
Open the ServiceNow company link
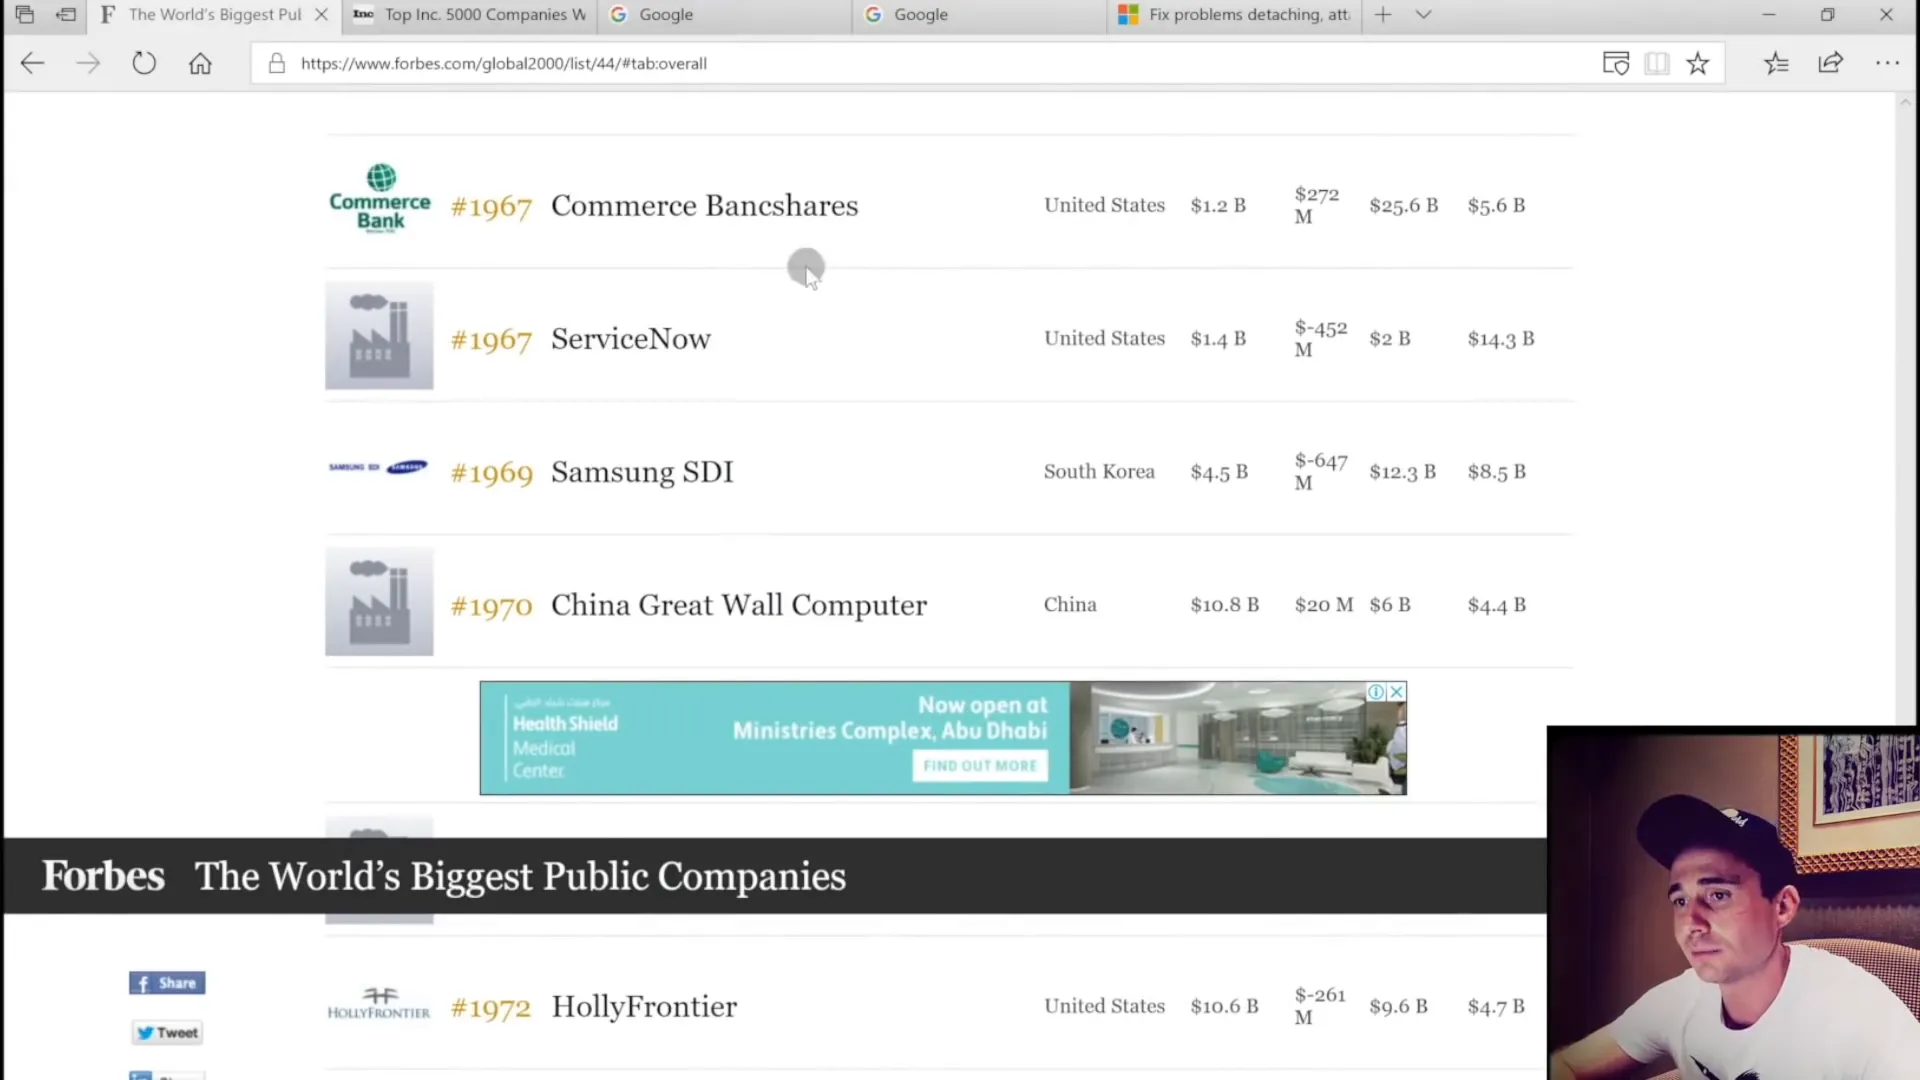click(630, 338)
